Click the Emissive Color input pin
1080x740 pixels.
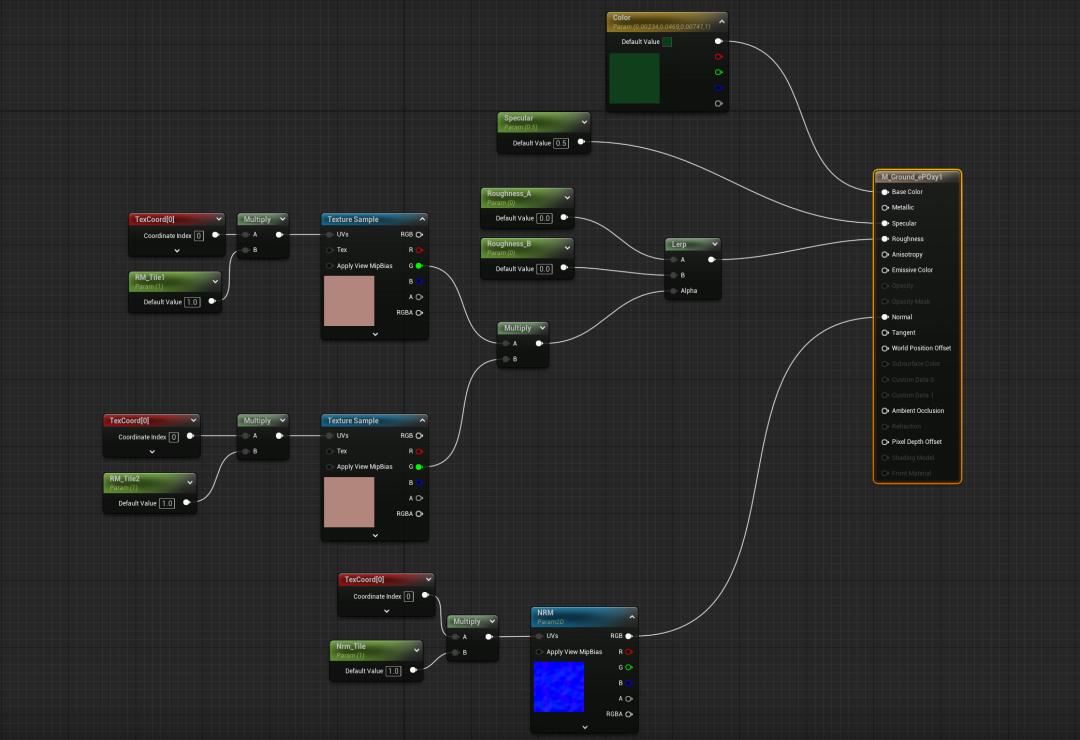[885, 270]
